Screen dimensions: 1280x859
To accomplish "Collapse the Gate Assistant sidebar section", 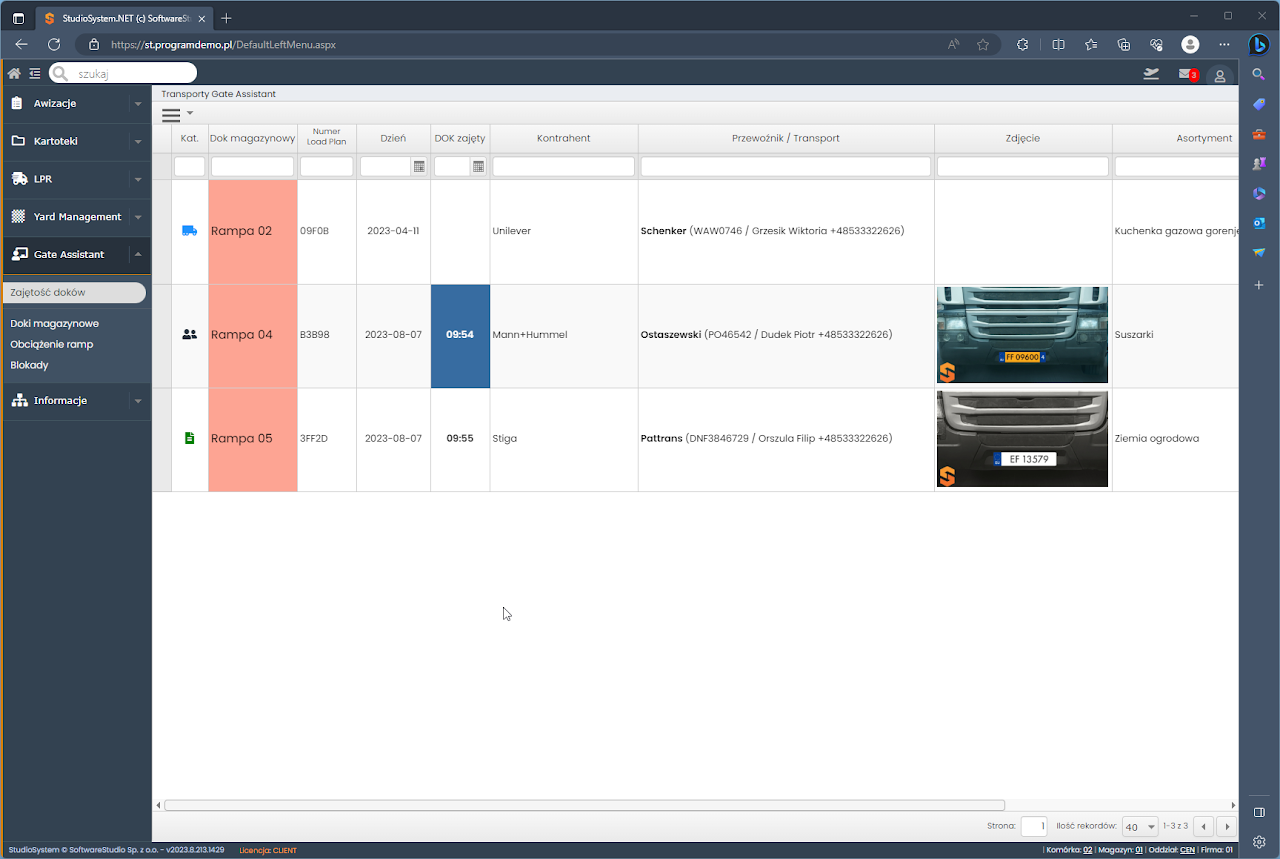I will 138,254.
